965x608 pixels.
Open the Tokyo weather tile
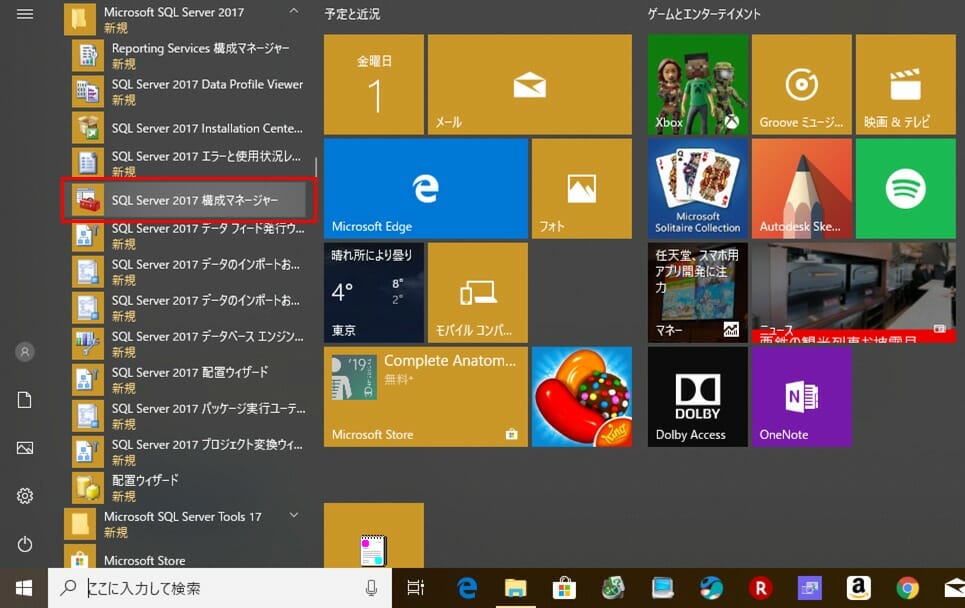click(x=374, y=292)
